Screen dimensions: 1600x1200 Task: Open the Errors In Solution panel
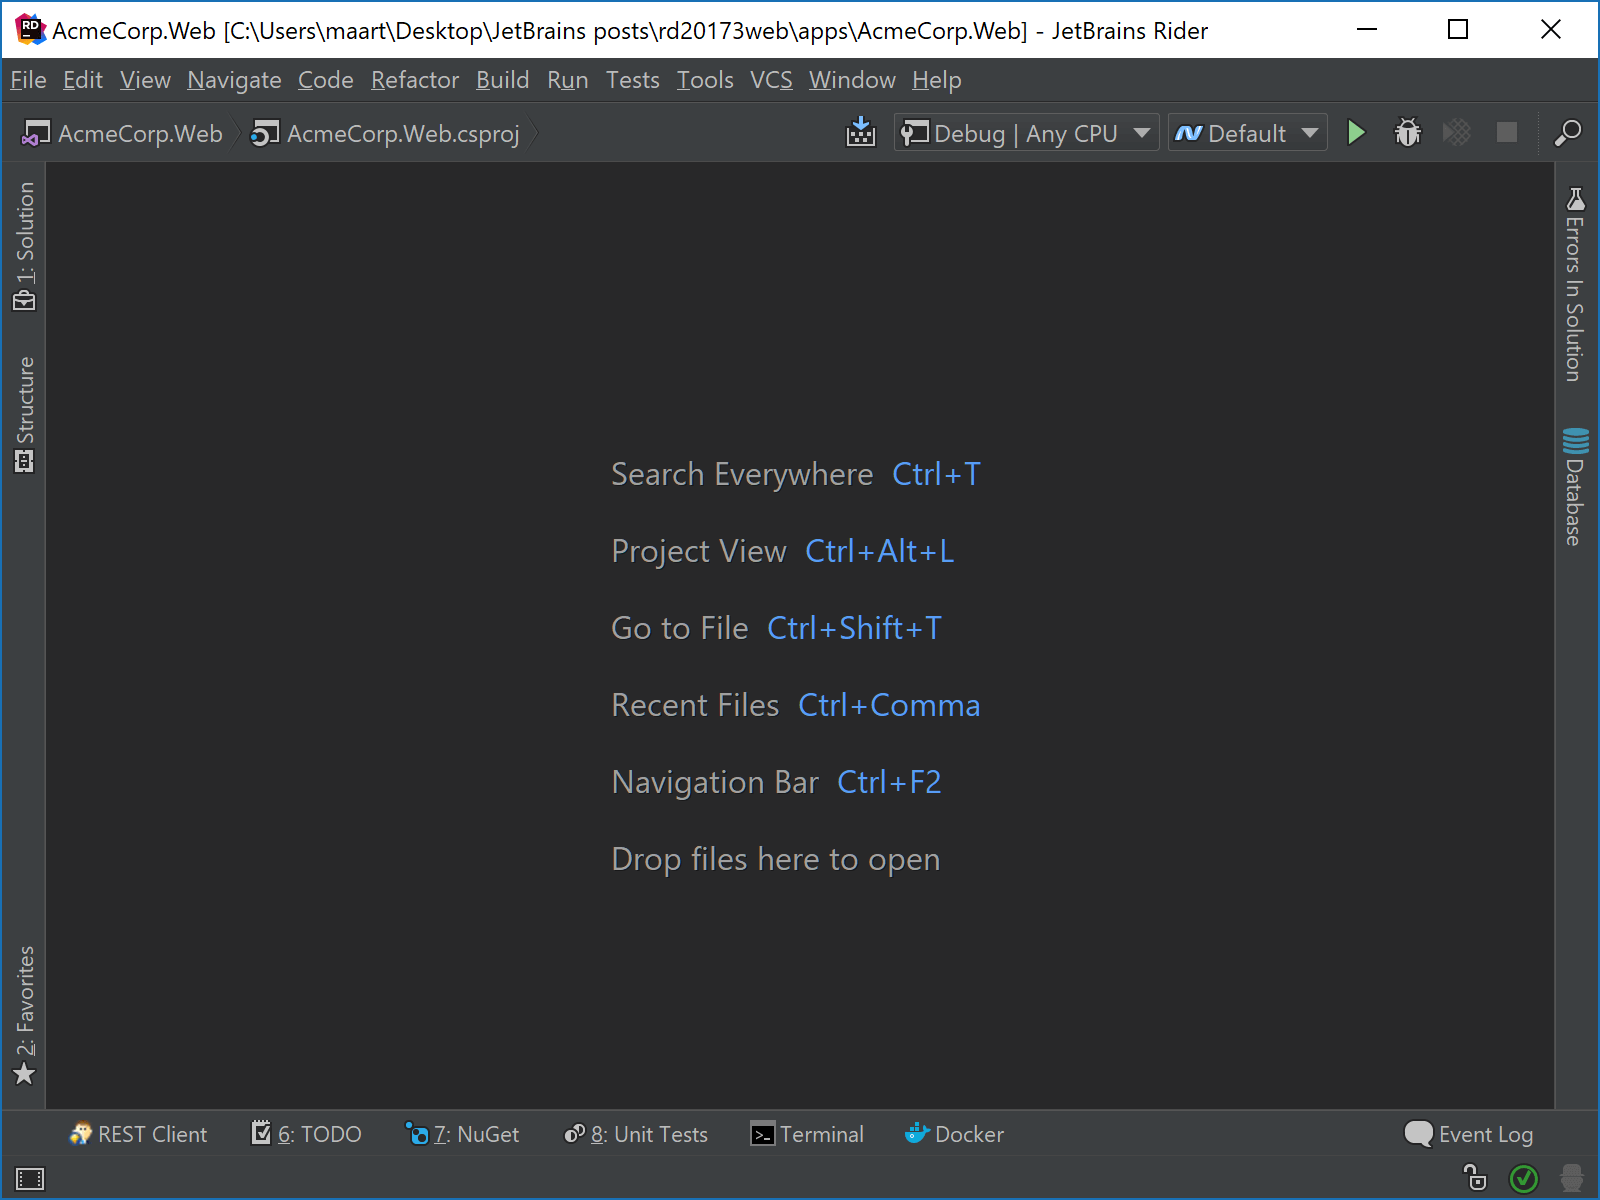click(1575, 284)
